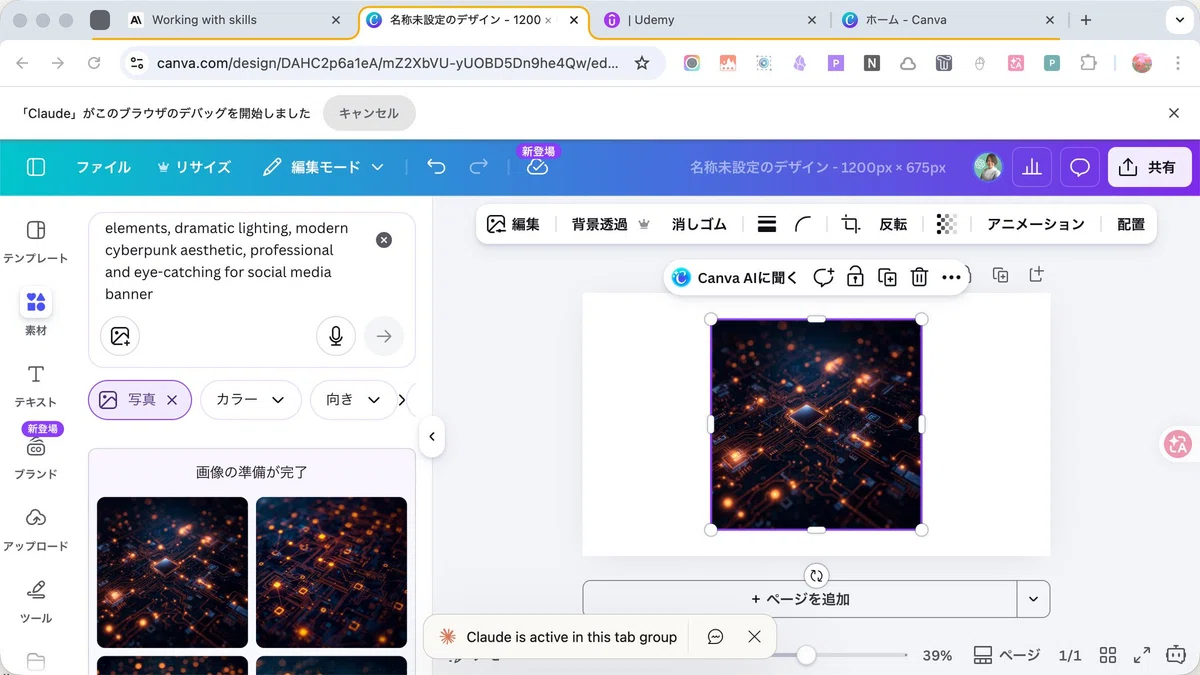Open corner rounding icon in toolbar

point(803,224)
